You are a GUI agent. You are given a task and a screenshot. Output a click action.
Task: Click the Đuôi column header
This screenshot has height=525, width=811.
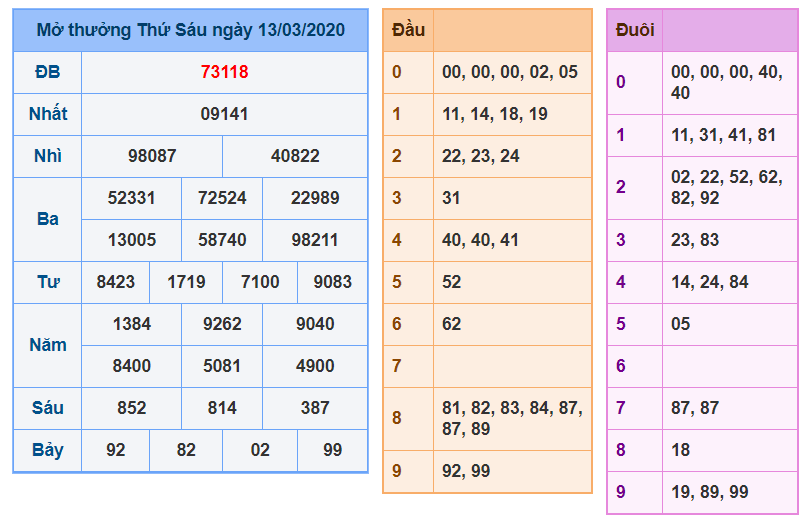pyautogui.click(x=635, y=30)
